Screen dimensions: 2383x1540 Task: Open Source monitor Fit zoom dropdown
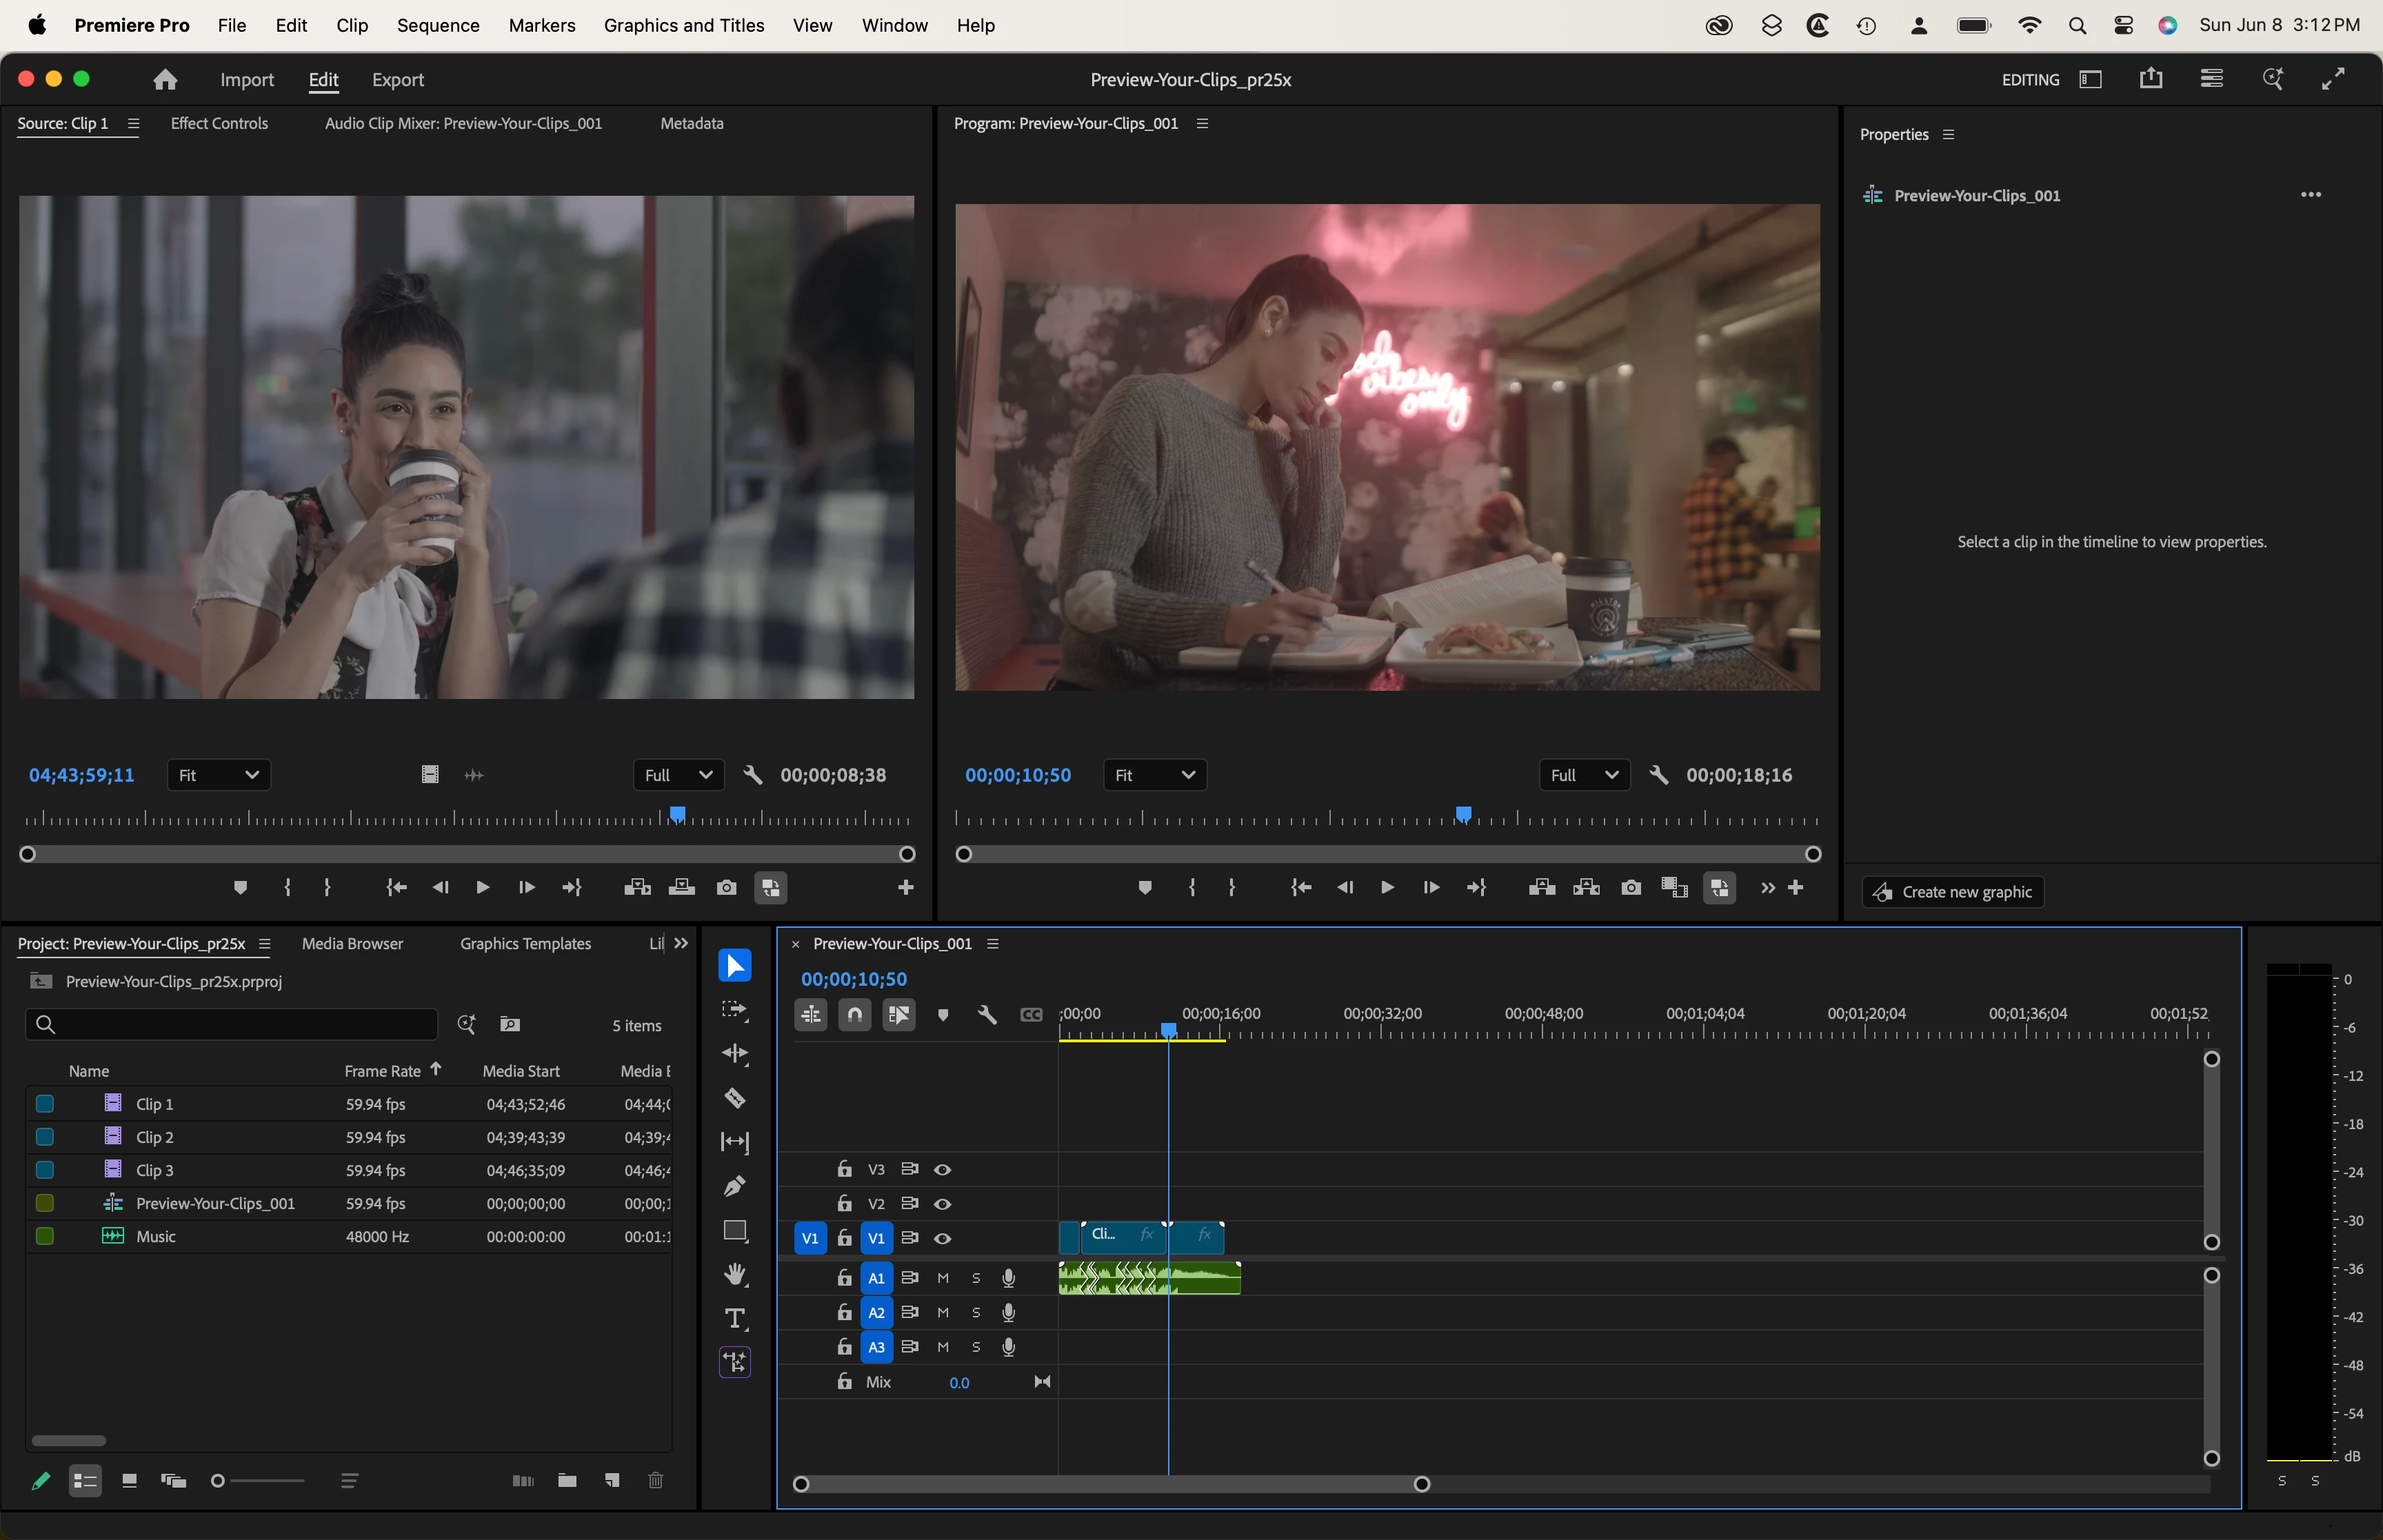(x=218, y=775)
